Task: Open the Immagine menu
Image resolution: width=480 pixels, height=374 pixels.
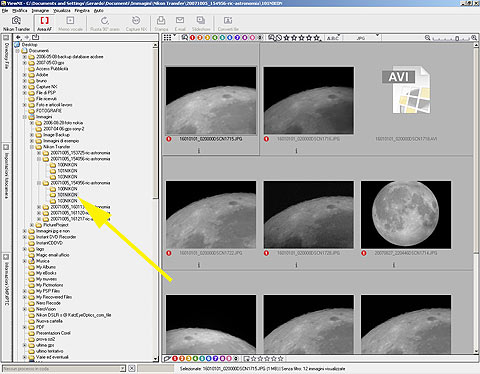Action: point(40,11)
